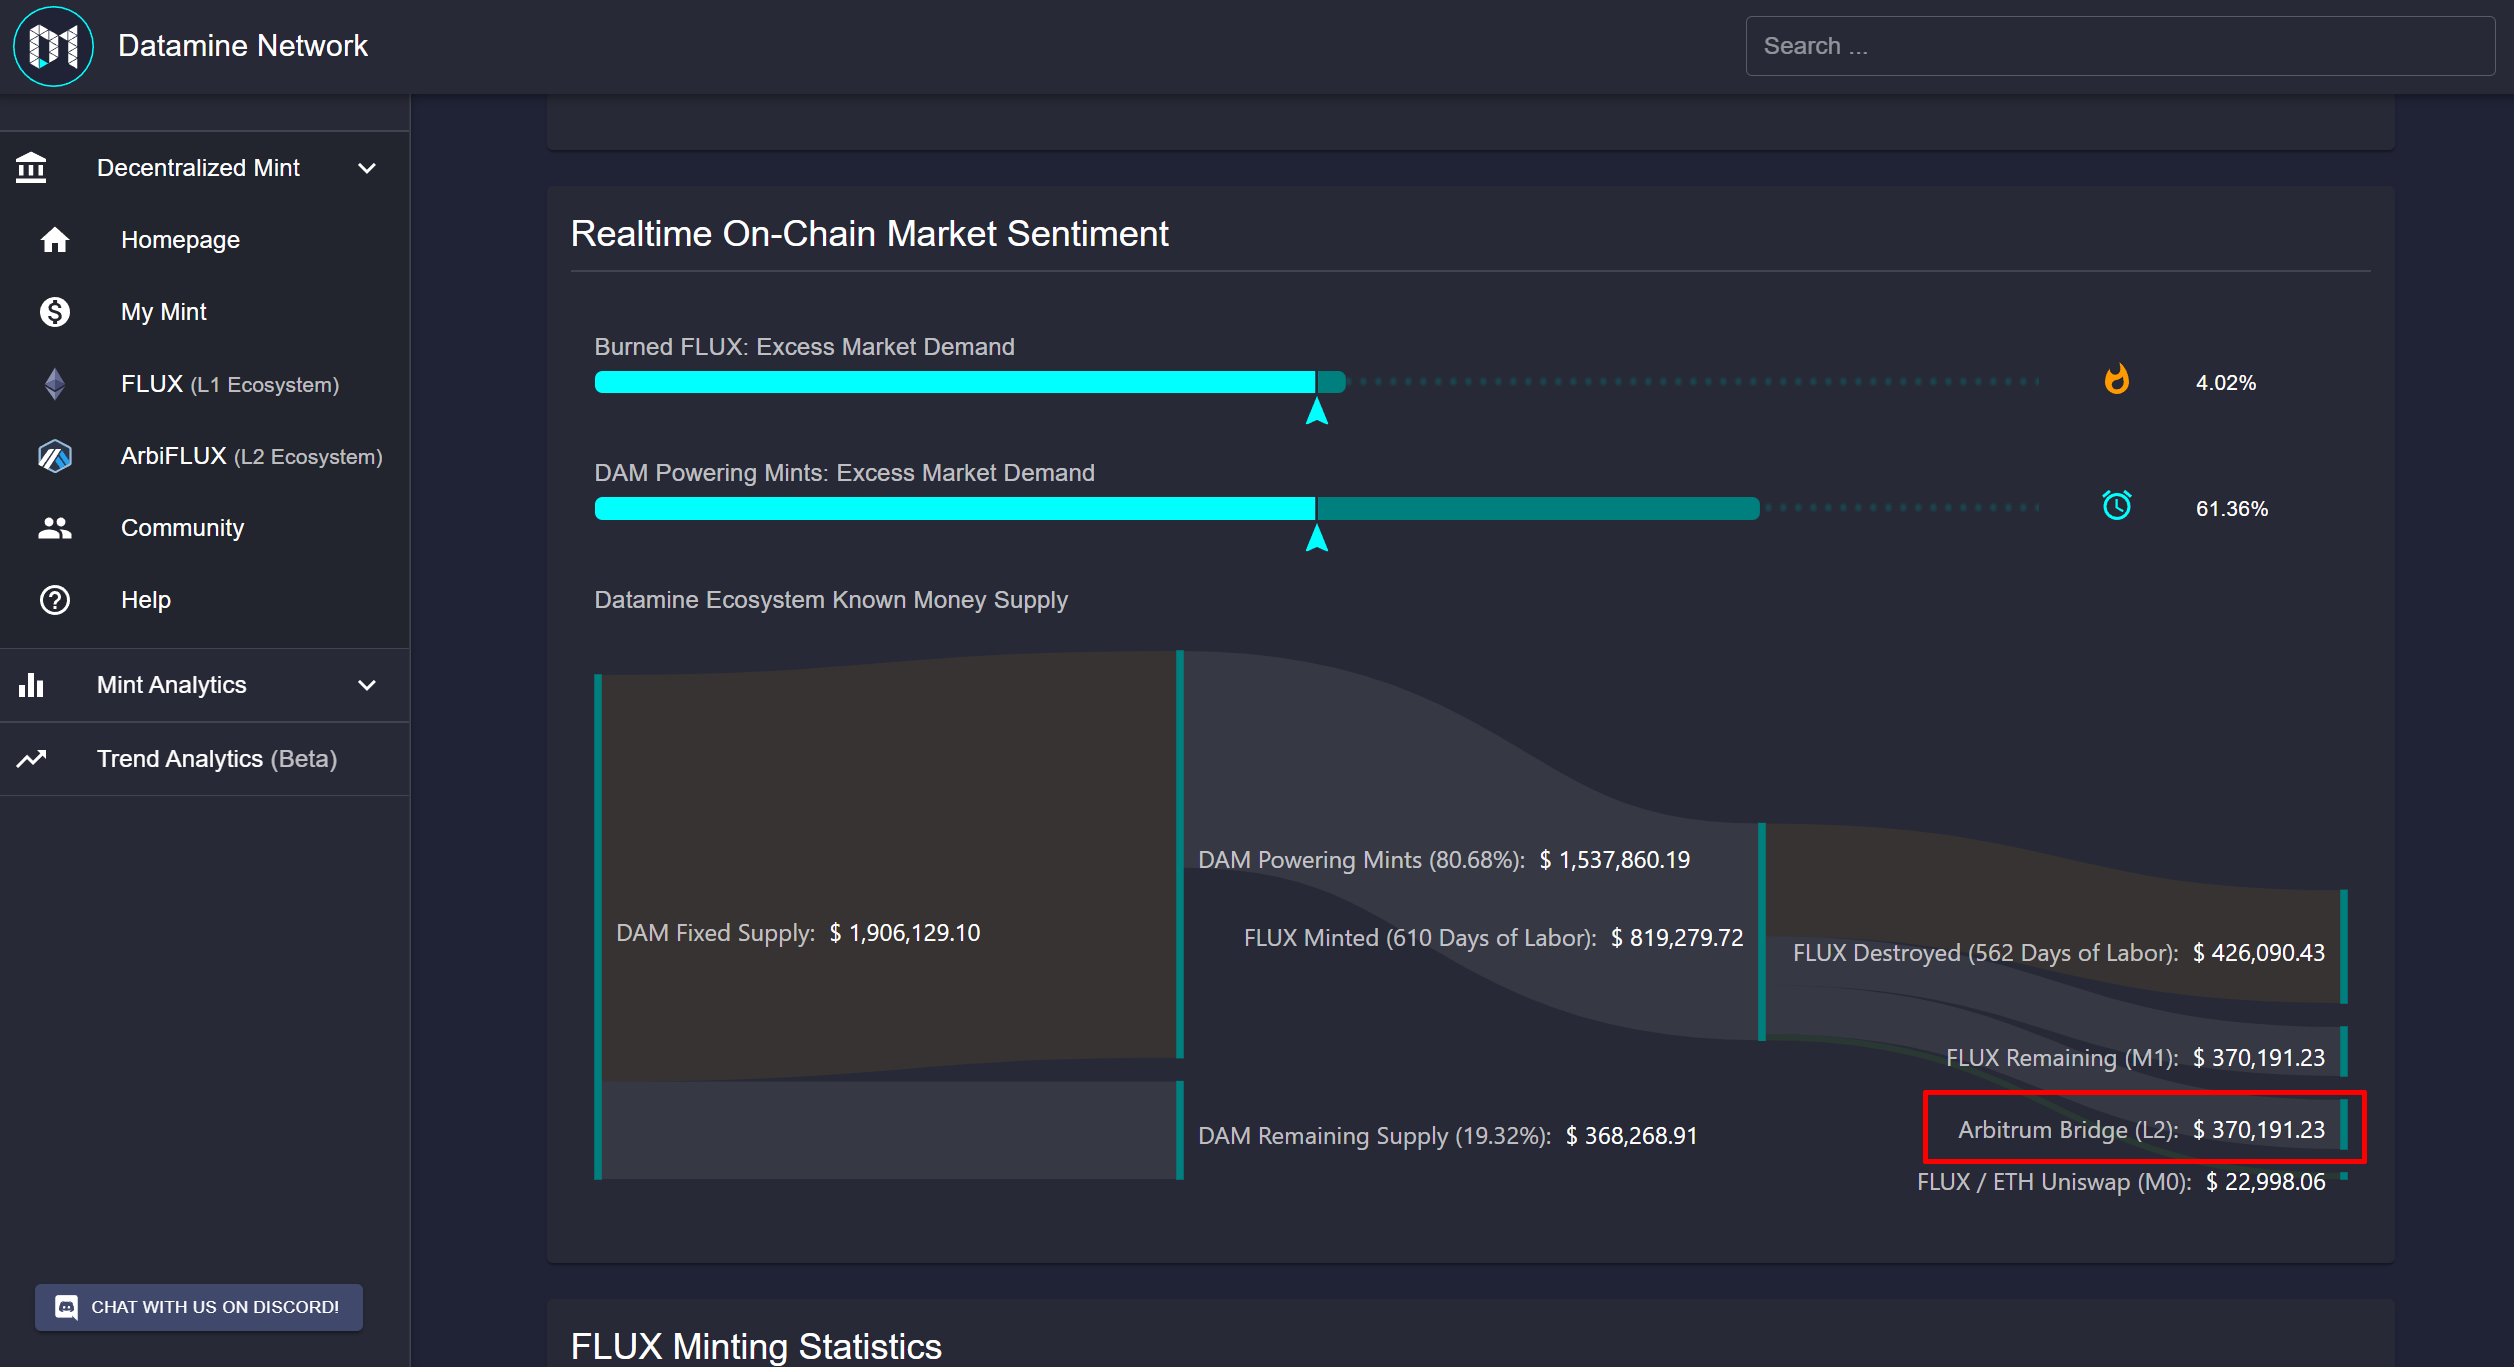Click the 4.02% burned percentage value

coord(2225,383)
